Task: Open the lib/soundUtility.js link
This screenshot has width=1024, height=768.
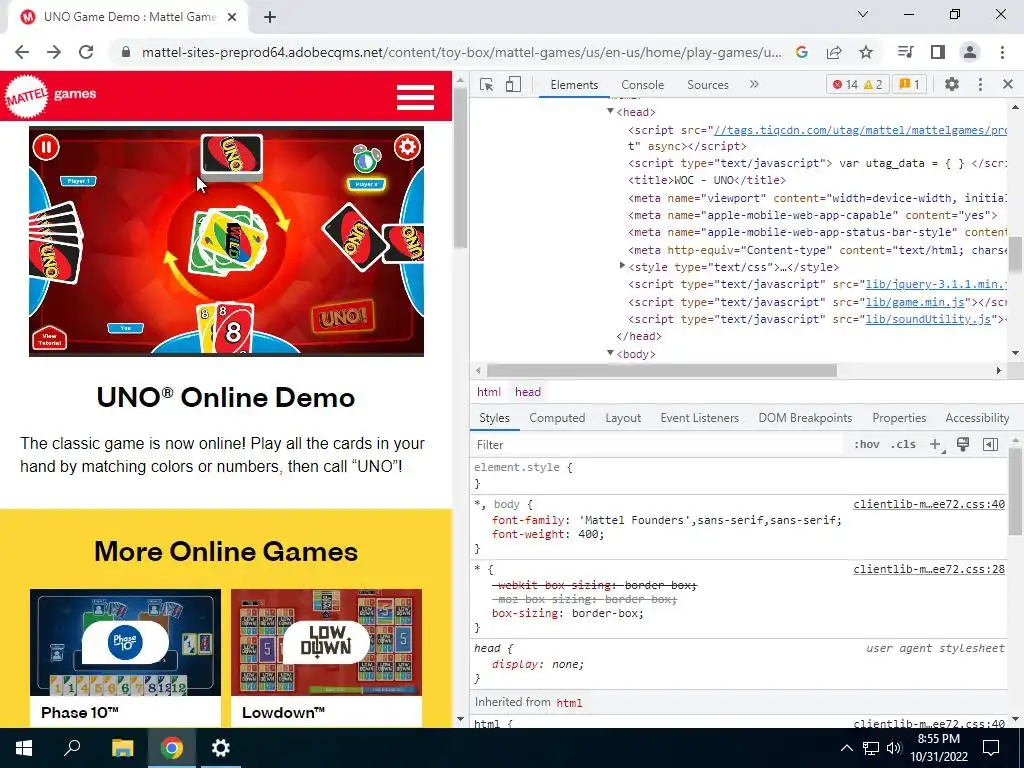Action: click(x=928, y=319)
